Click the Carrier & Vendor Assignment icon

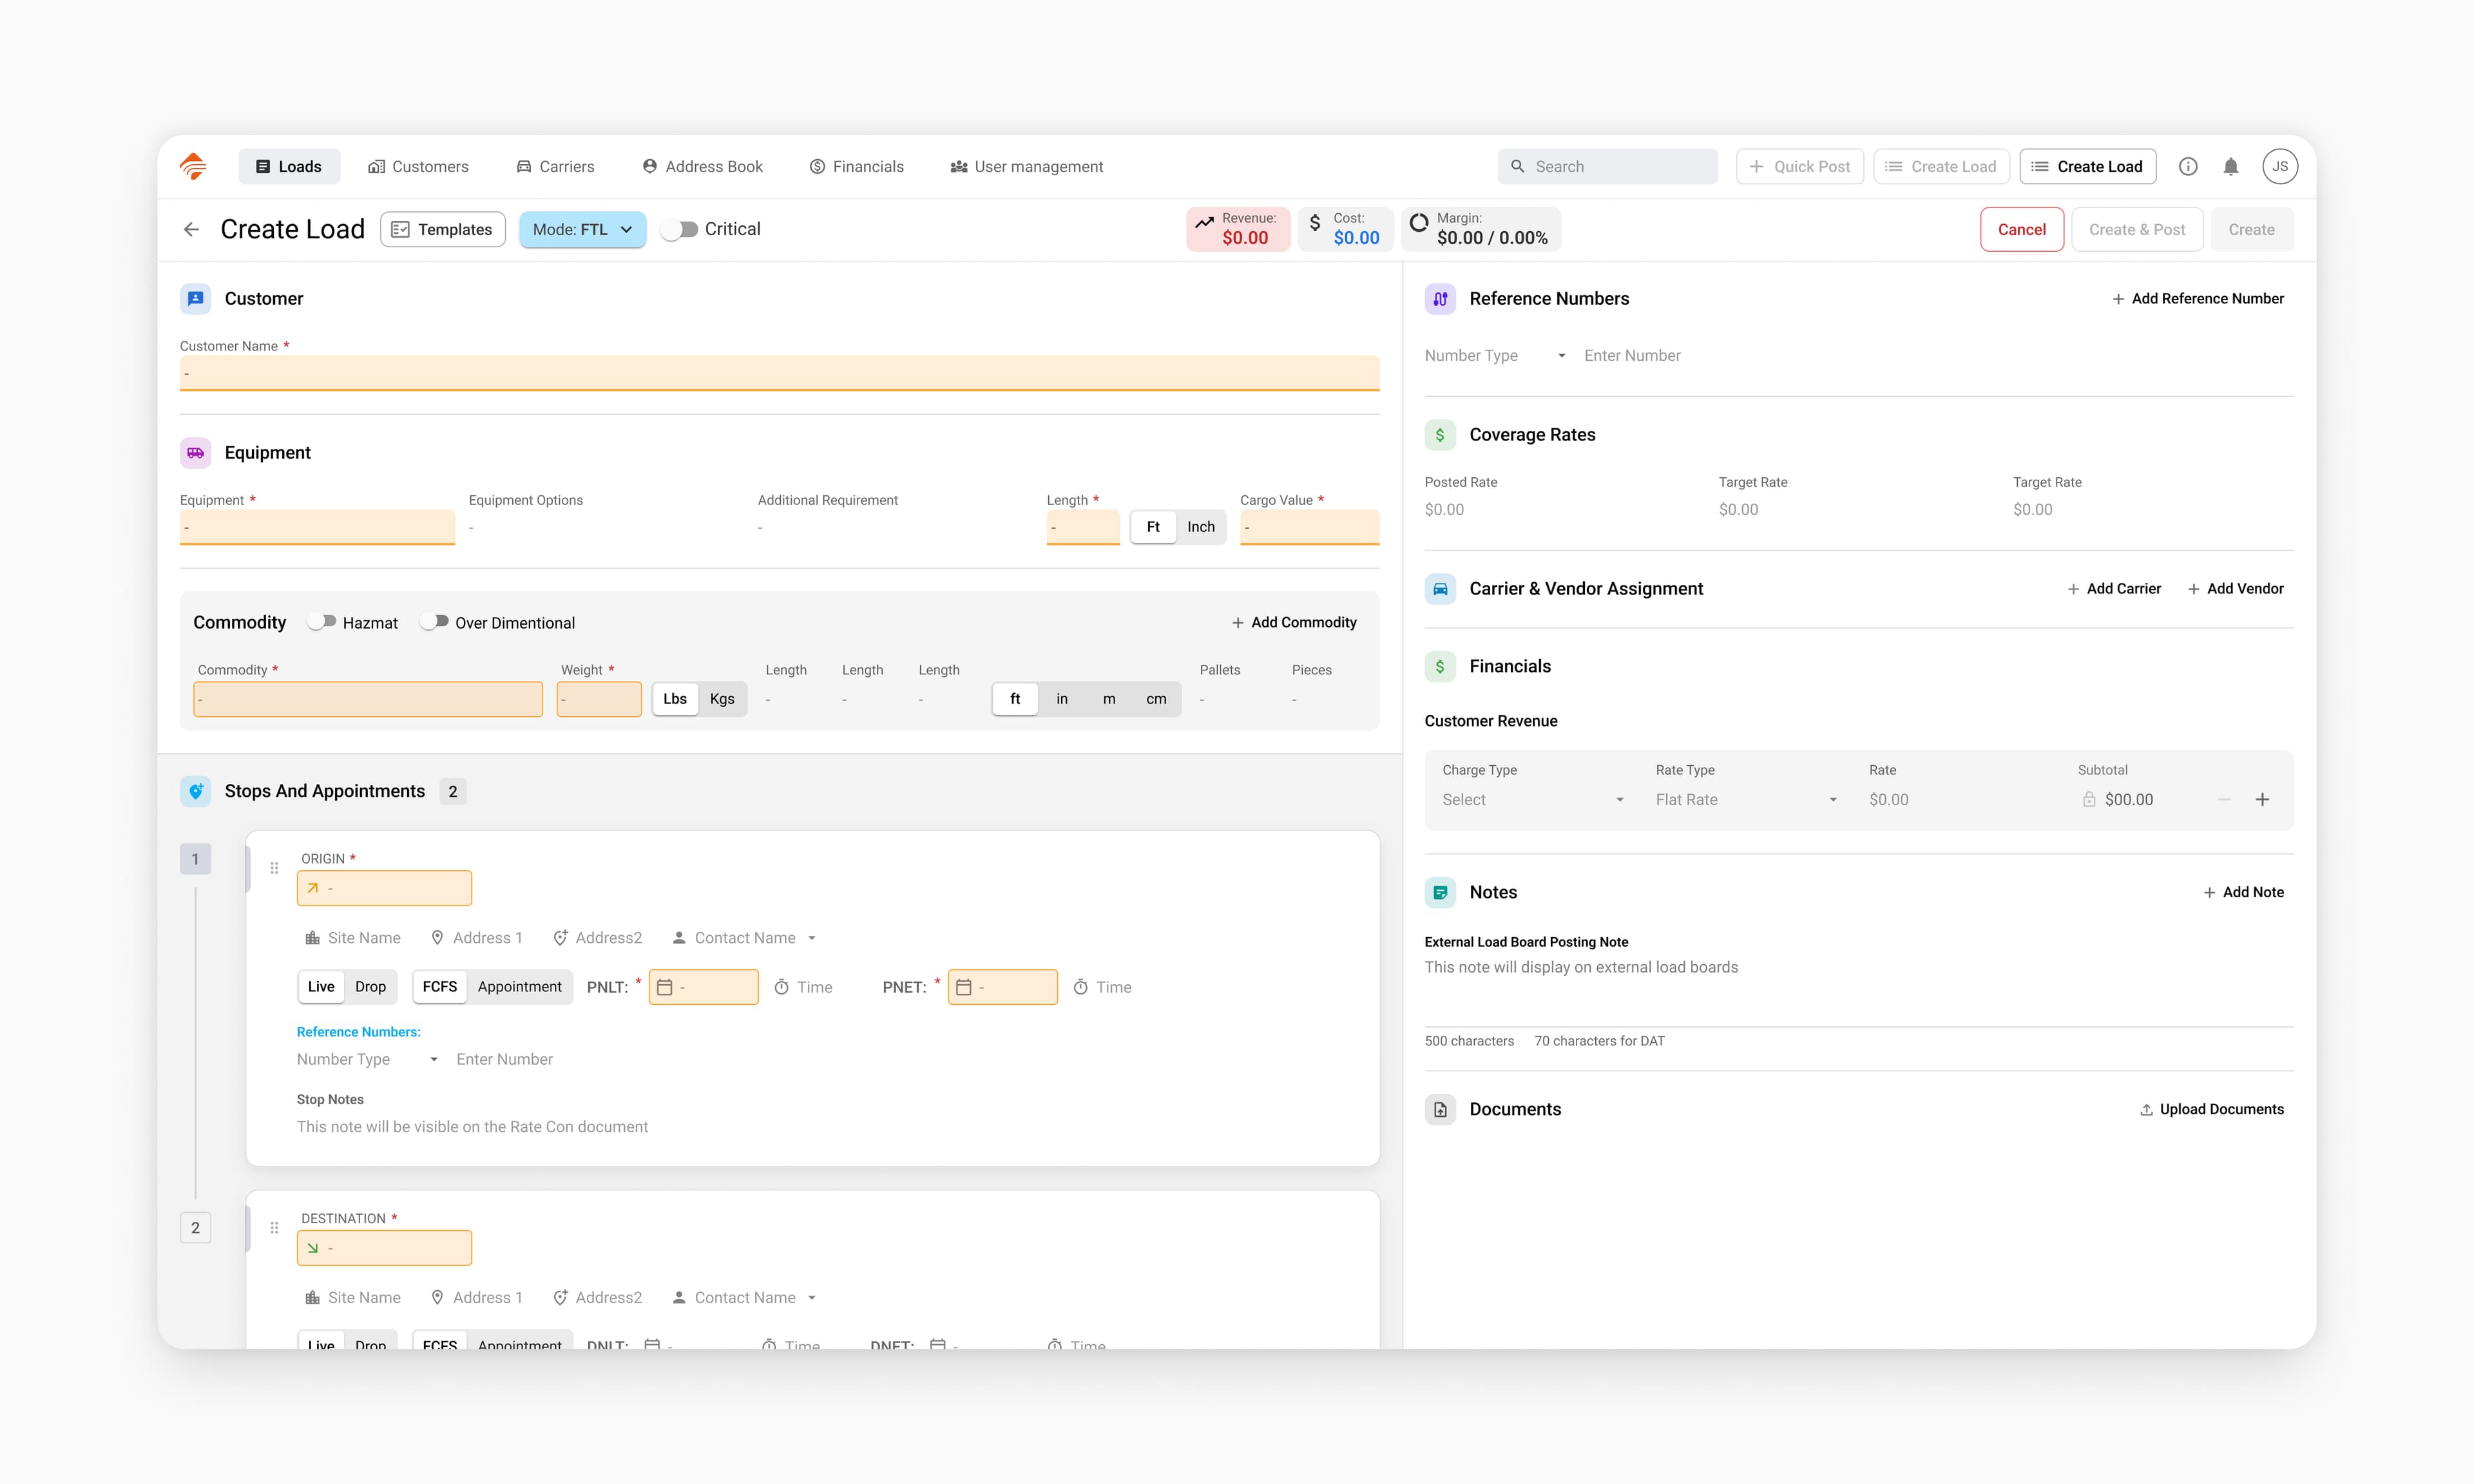[1440, 588]
